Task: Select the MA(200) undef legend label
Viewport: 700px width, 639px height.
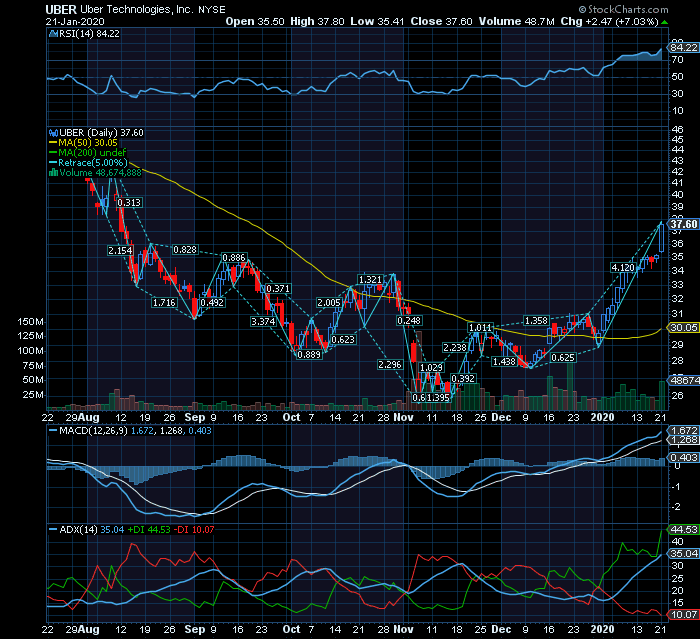Action: click(x=92, y=153)
